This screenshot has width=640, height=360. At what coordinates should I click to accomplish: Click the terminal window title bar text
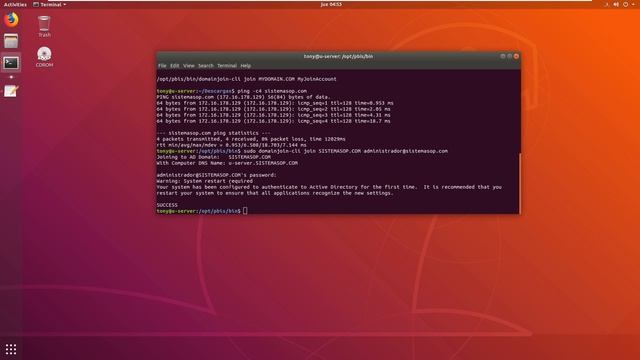point(338,56)
